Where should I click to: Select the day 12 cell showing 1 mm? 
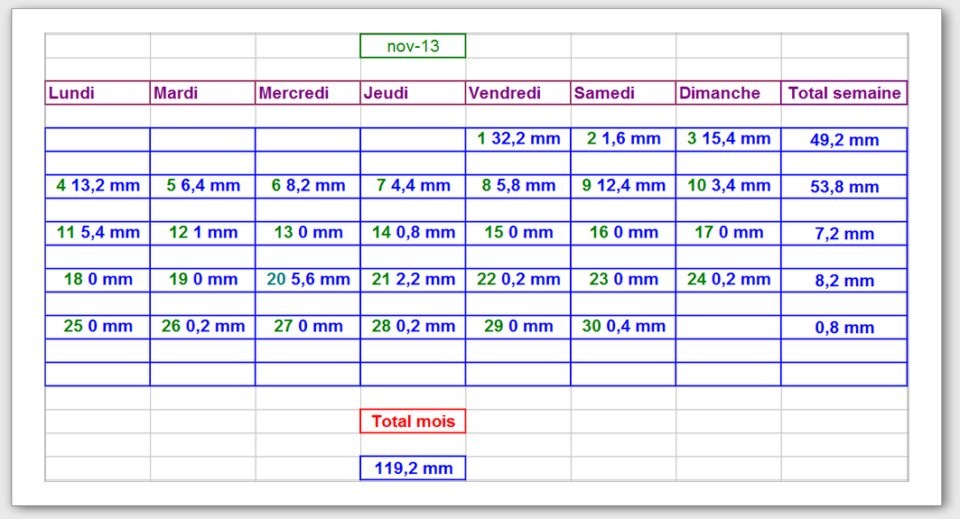point(202,233)
